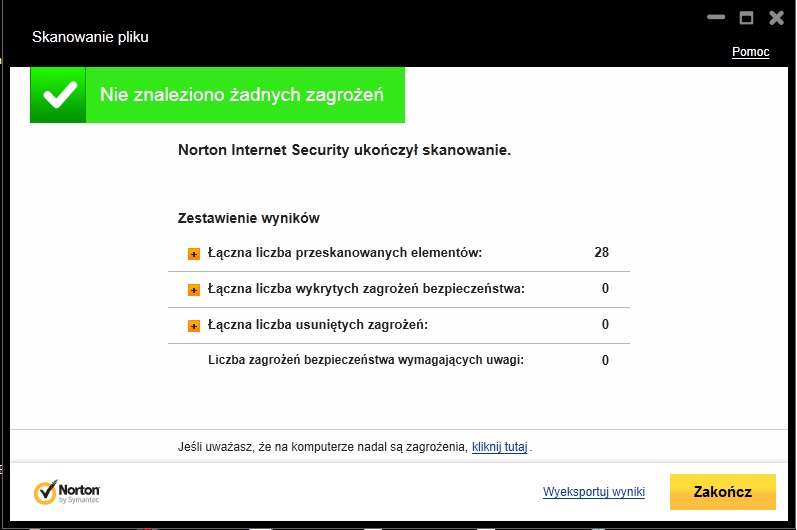Click 'Łączna liczba usuniętych zagrożeń:' label

(x=318, y=325)
